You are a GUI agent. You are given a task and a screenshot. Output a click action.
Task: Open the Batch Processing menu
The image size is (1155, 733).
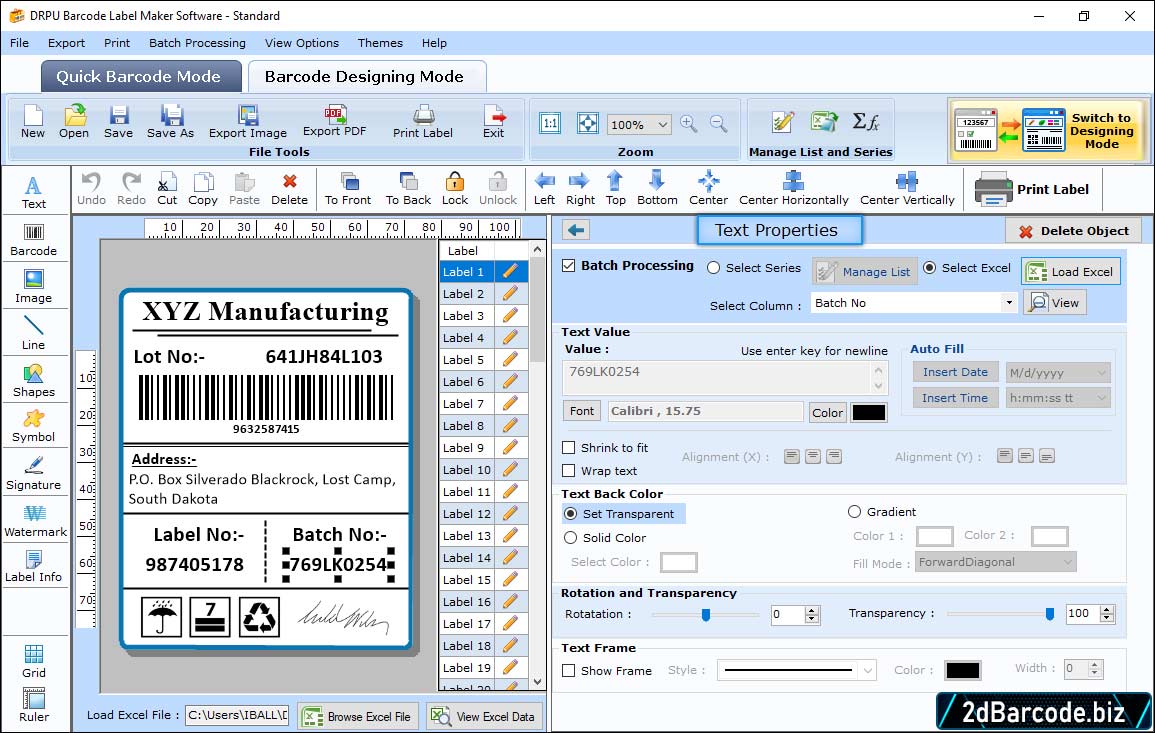[197, 43]
